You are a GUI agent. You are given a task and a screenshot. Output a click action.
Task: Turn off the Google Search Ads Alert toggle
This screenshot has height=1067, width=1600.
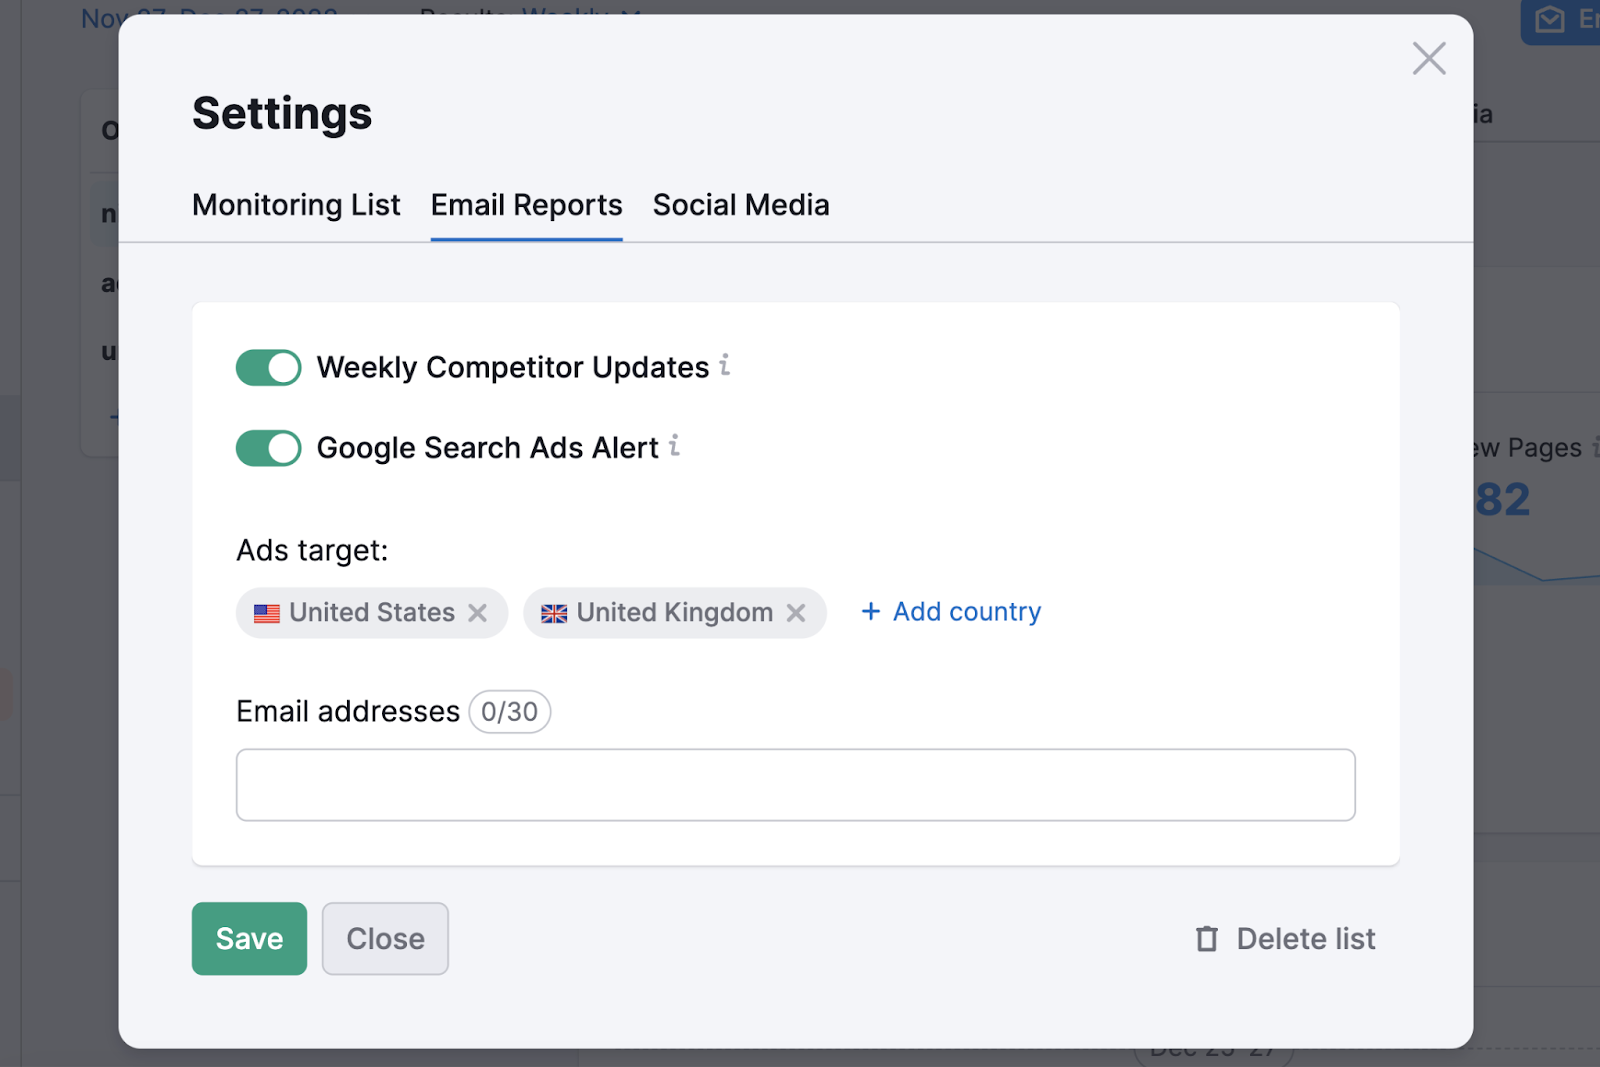point(267,448)
